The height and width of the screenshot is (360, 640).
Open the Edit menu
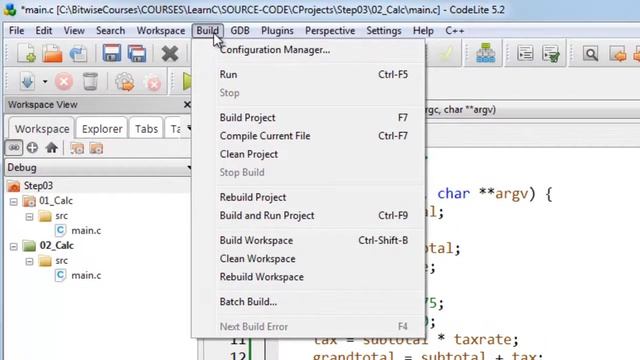(x=44, y=31)
